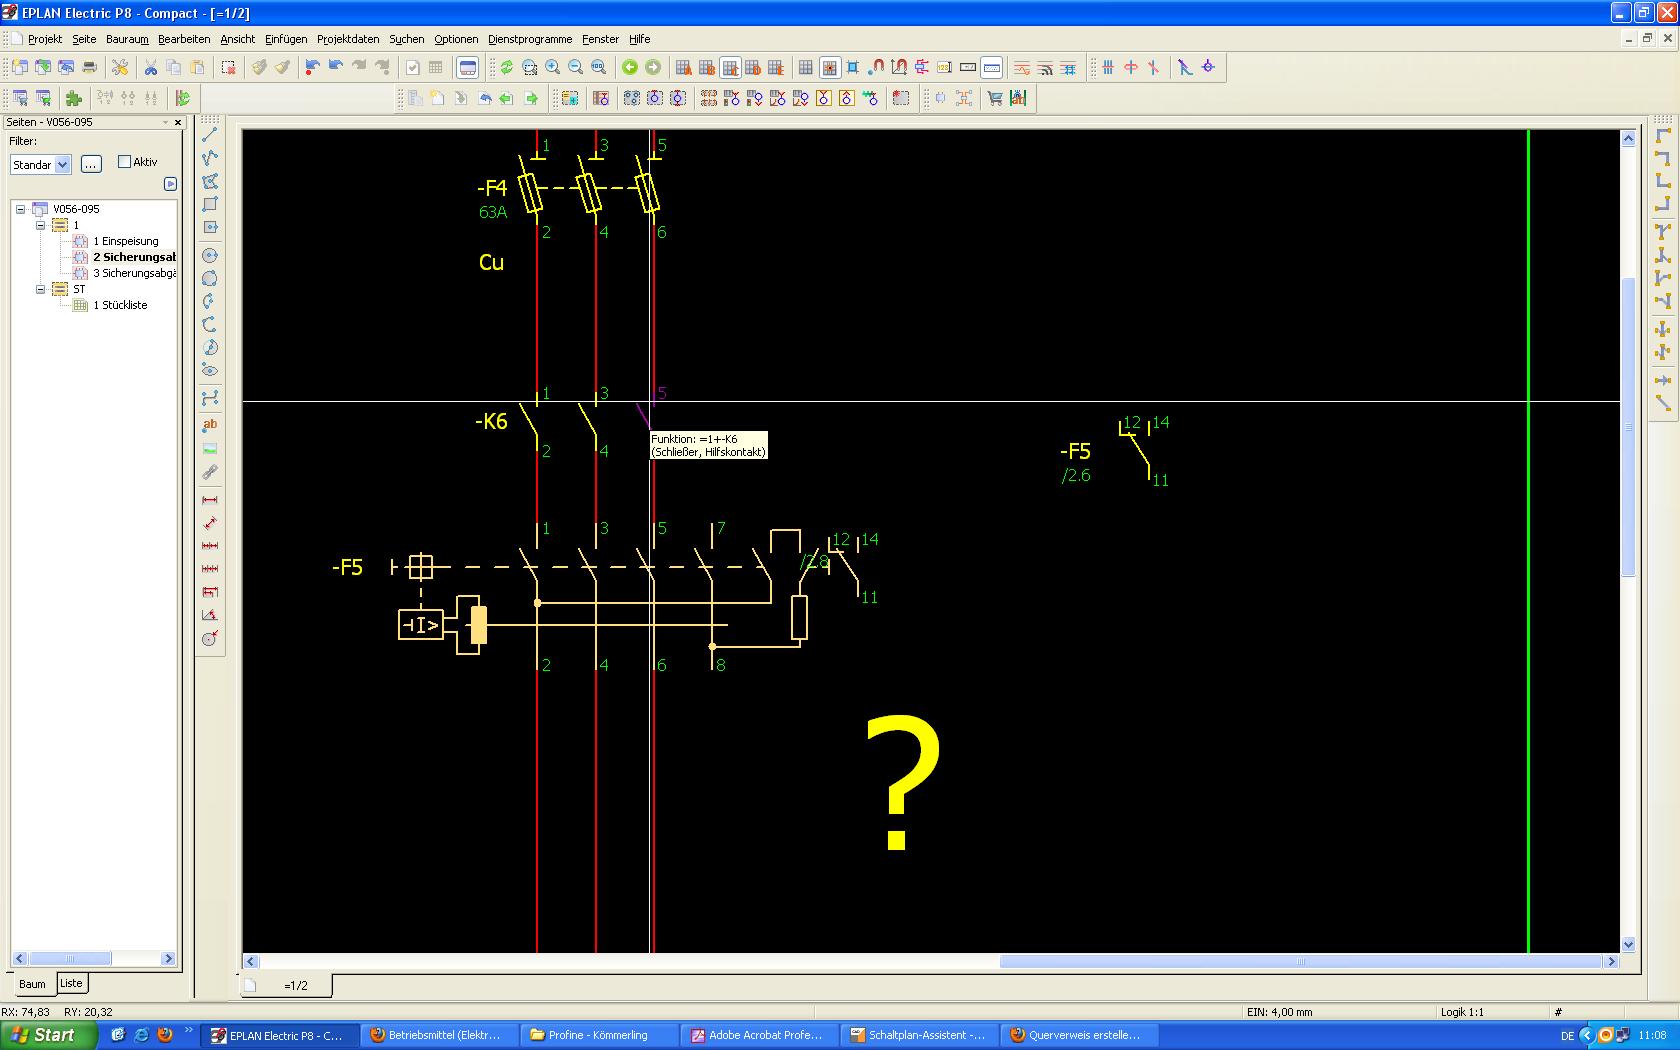The image size is (1680, 1050).
Task: Select tree item 2 Sicherungsab
Action: [x=134, y=257]
